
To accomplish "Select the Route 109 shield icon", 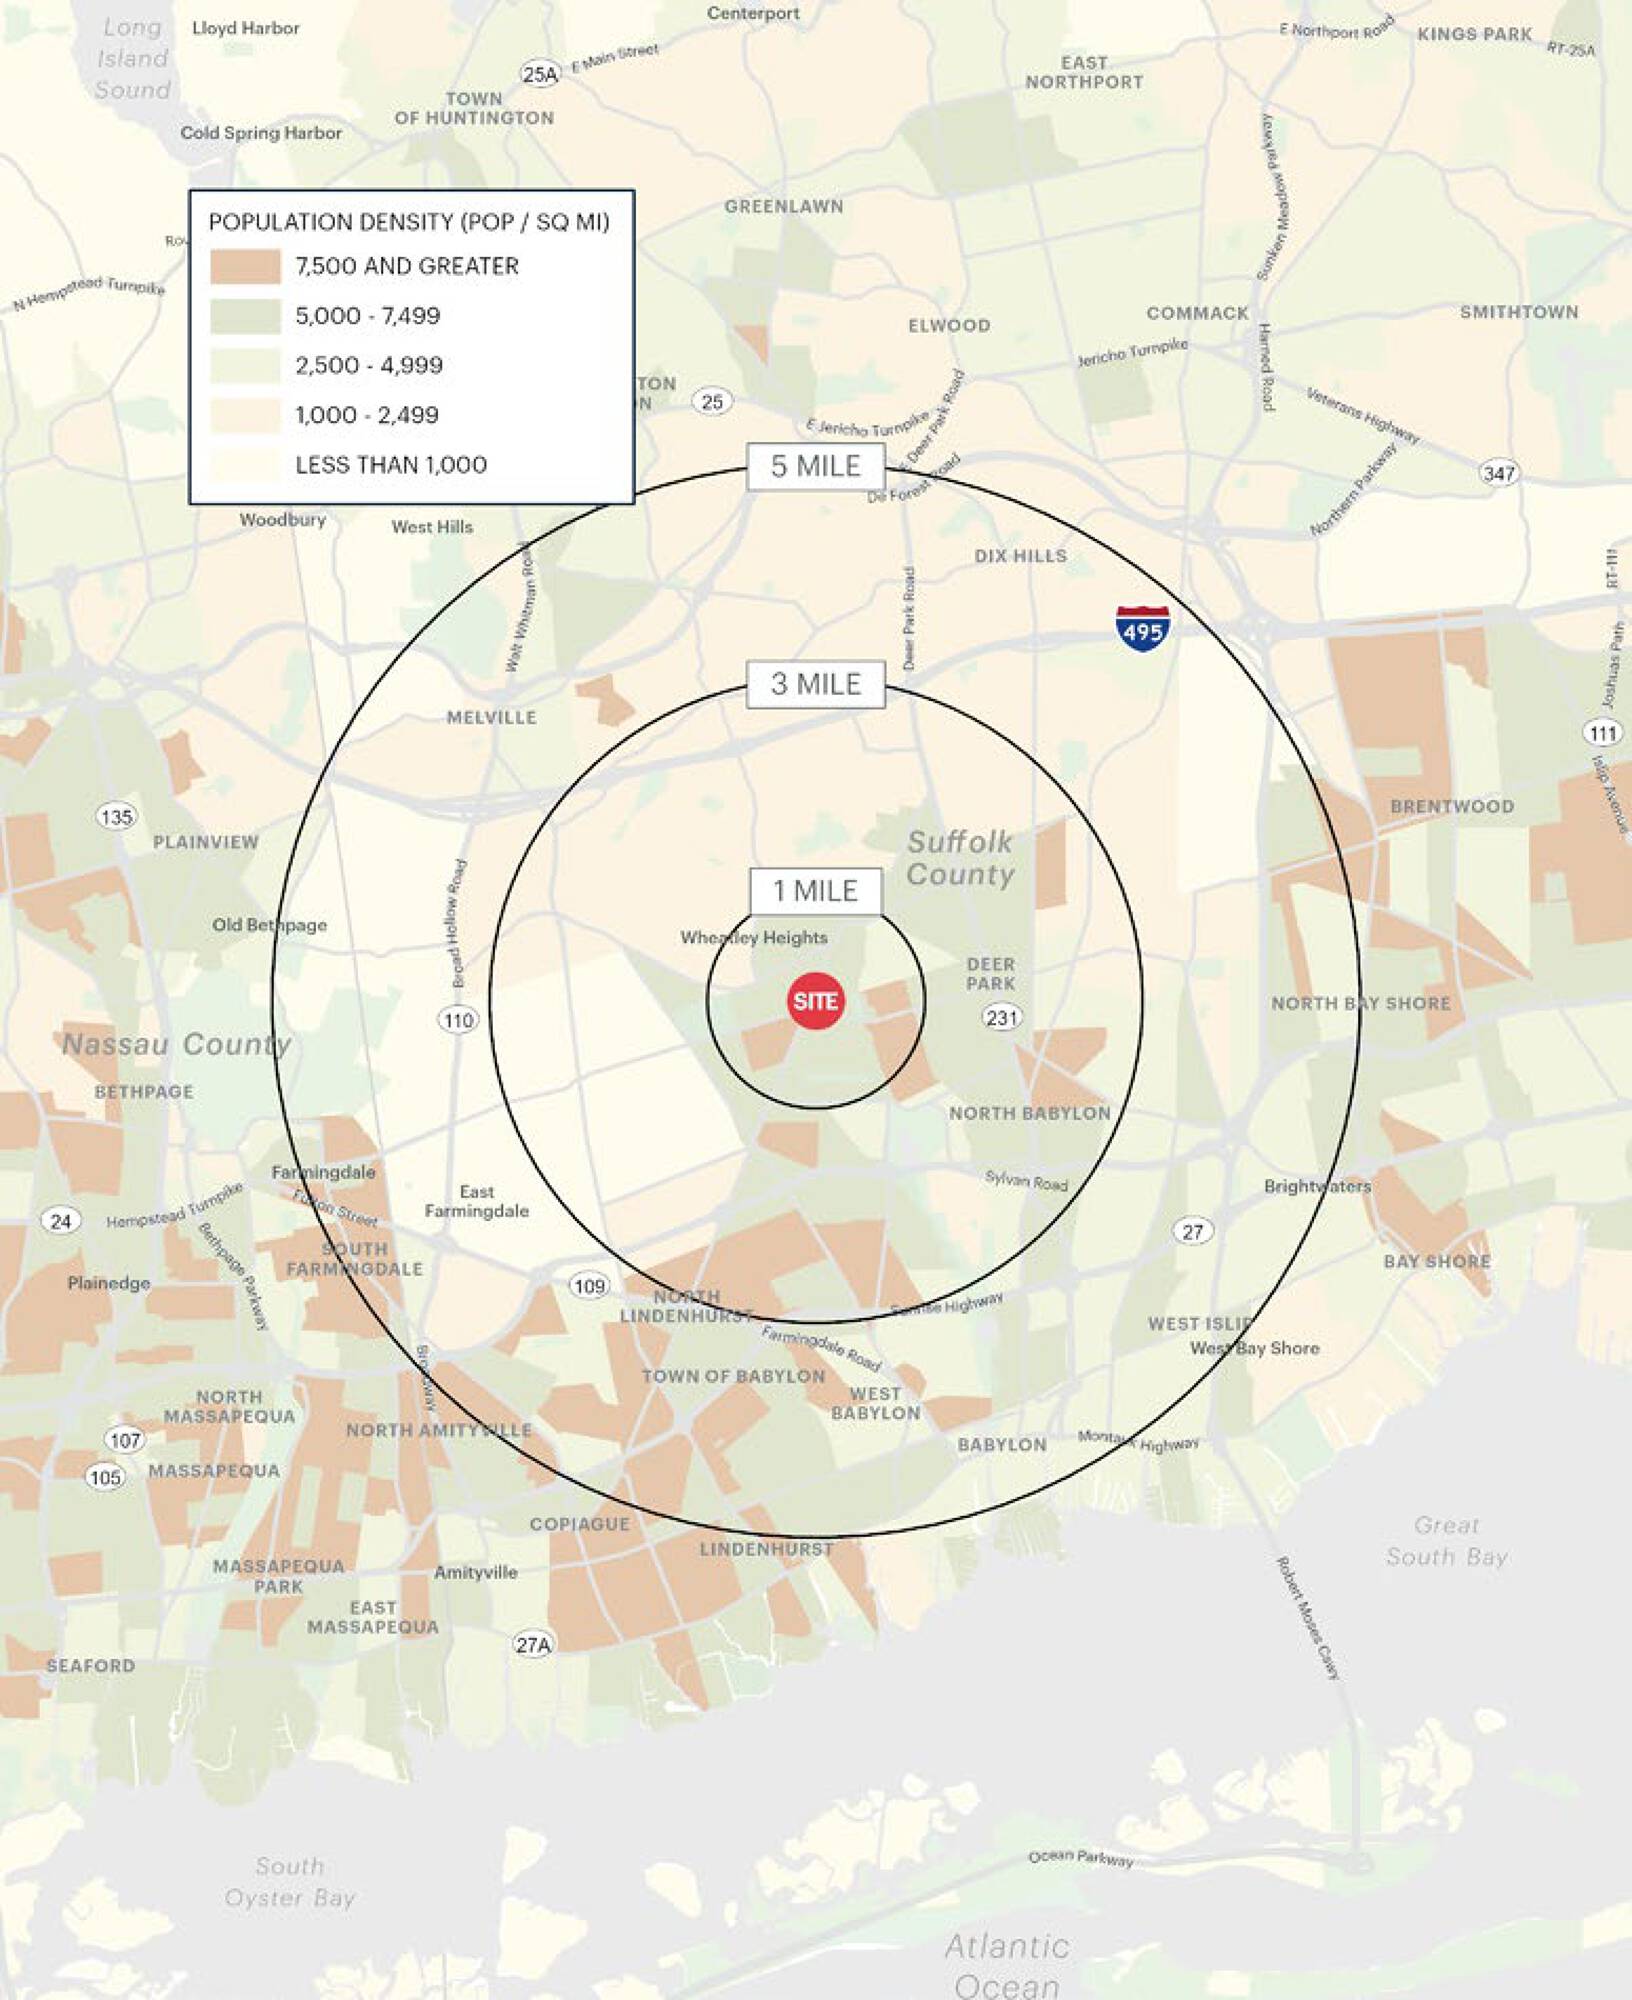I will click(589, 1286).
